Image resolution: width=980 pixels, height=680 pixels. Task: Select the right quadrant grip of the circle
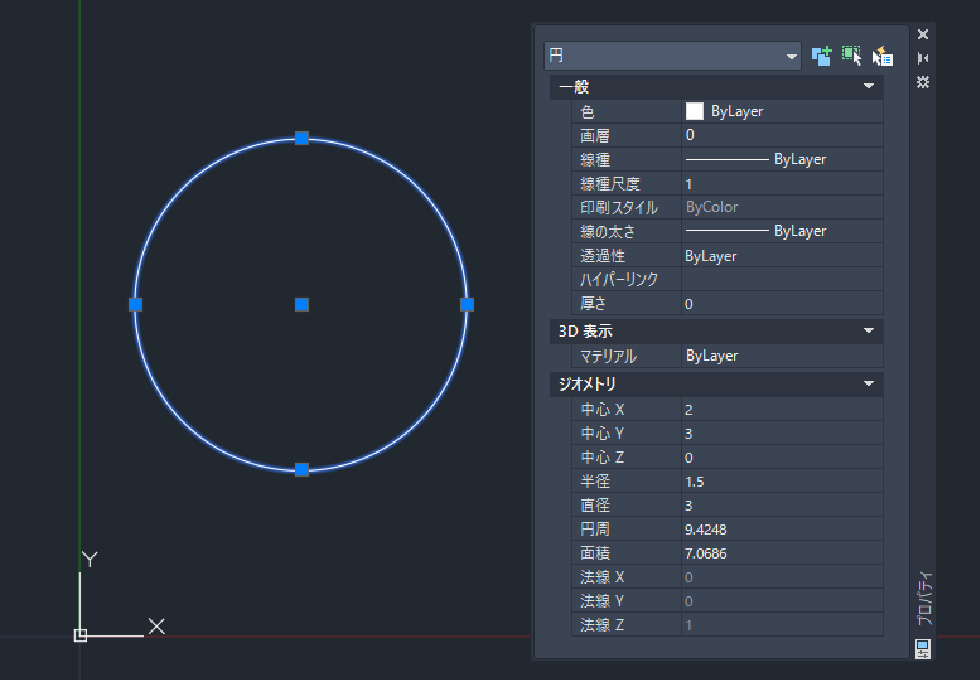[x=467, y=304]
